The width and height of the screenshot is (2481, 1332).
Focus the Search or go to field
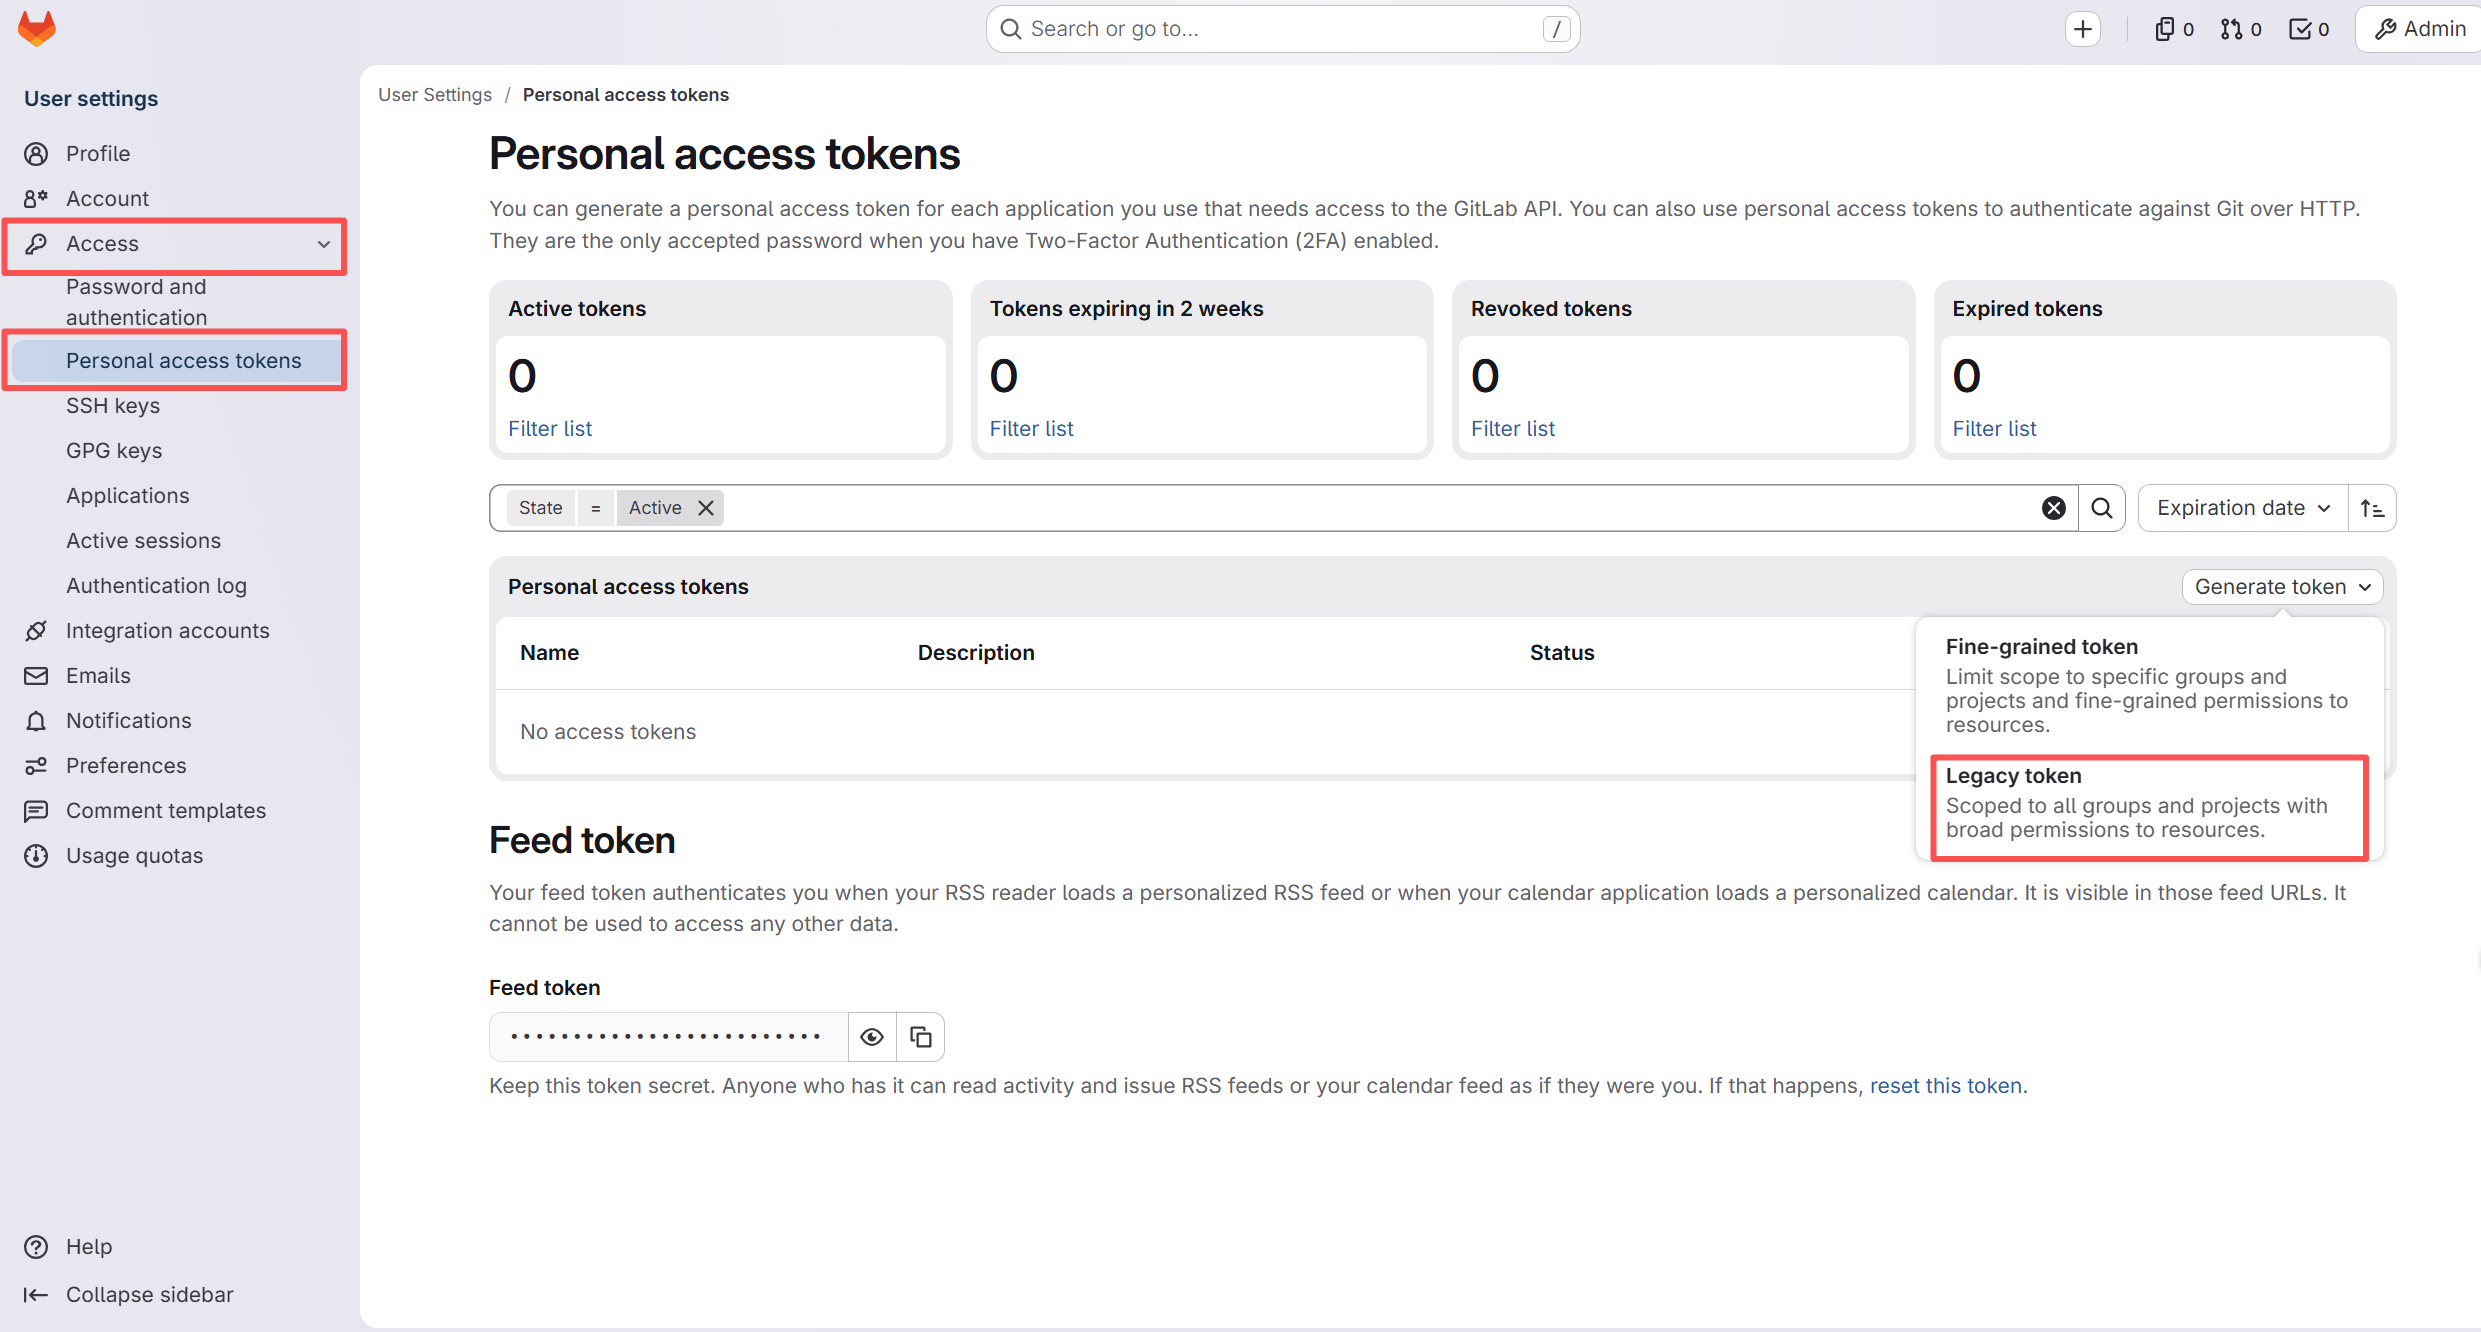1283,29
